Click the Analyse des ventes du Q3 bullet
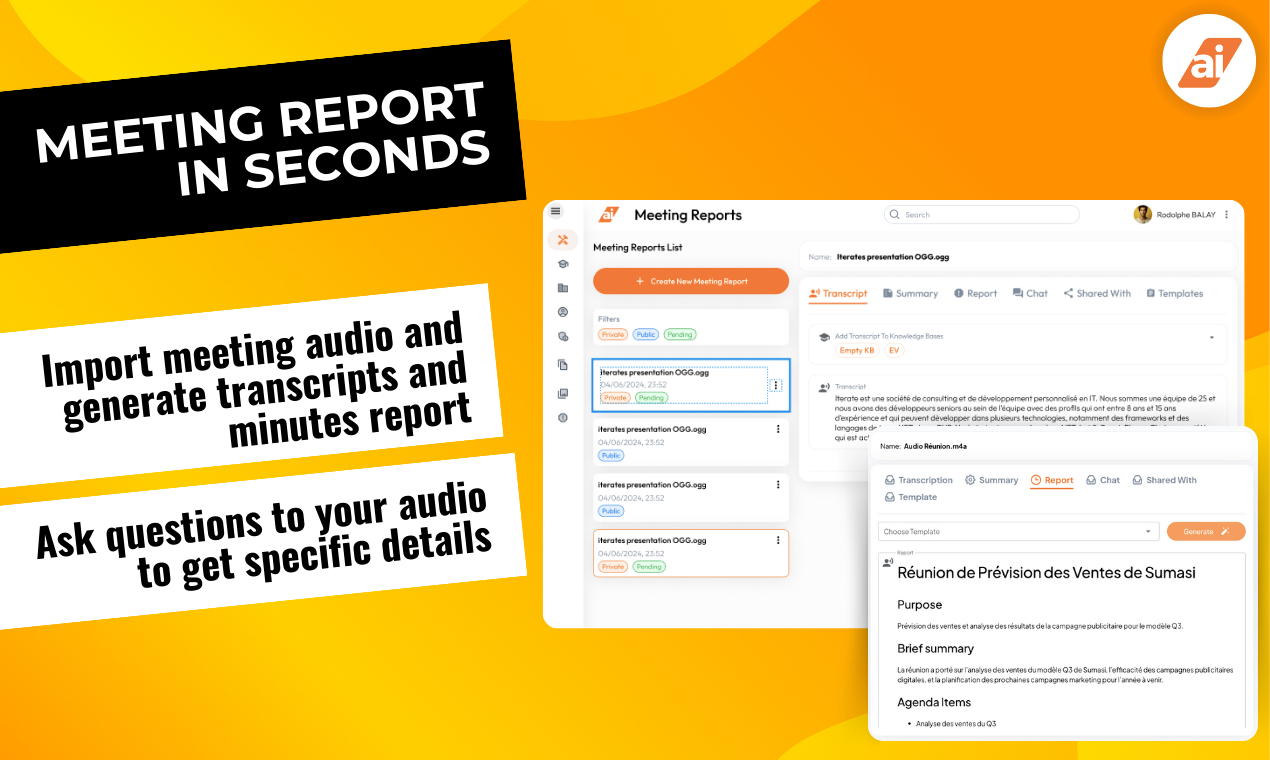 pyautogui.click(x=956, y=723)
